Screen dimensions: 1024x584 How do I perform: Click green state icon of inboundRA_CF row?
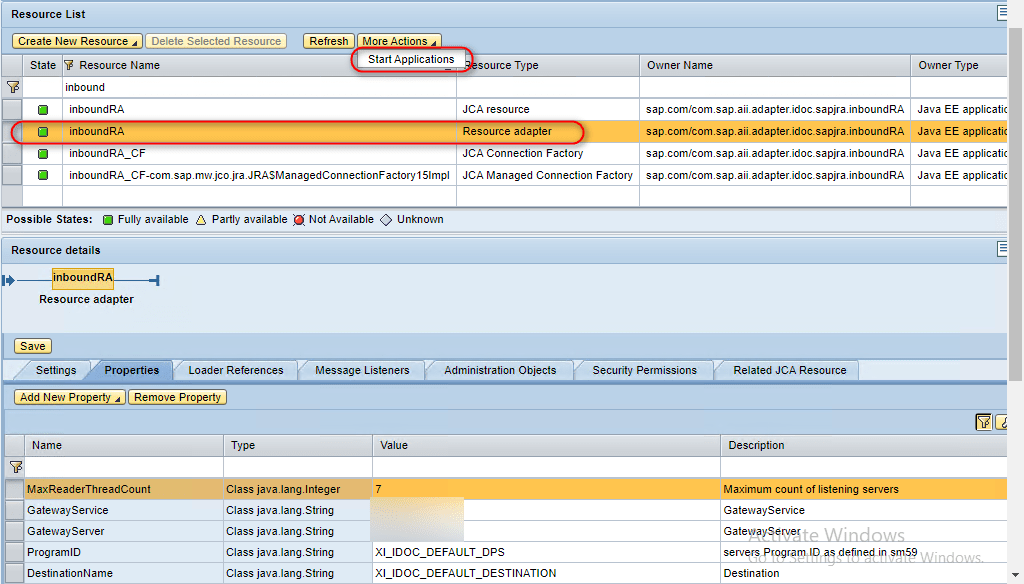(x=43, y=154)
